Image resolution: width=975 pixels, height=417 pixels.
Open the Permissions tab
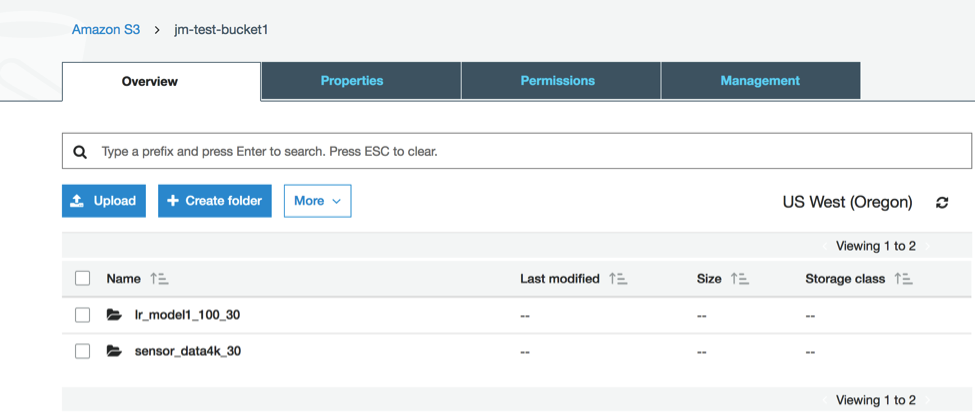[558, 81]
